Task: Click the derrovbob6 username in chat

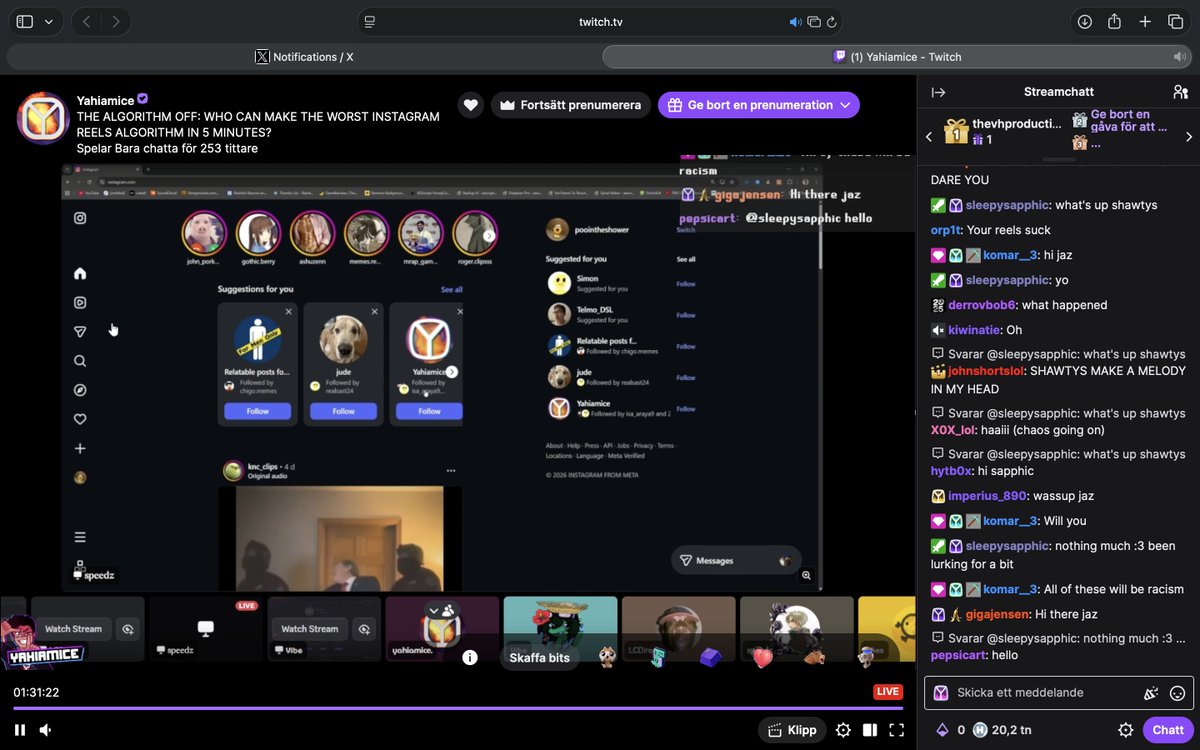Action: [x=981, y=305]
